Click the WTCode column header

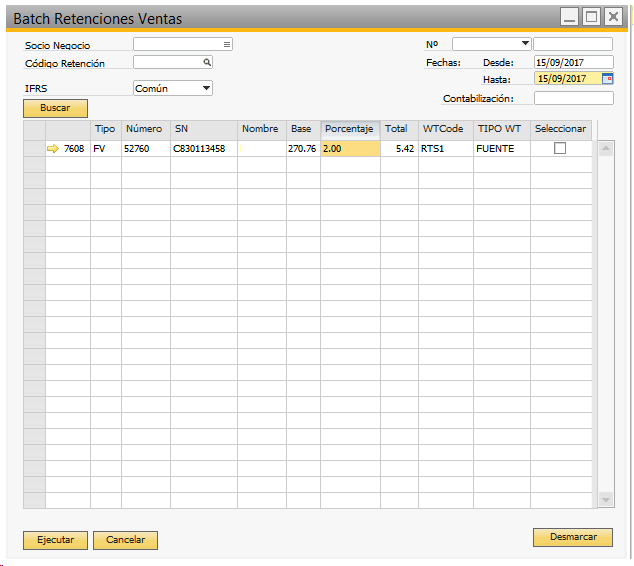tap(445, 129)
